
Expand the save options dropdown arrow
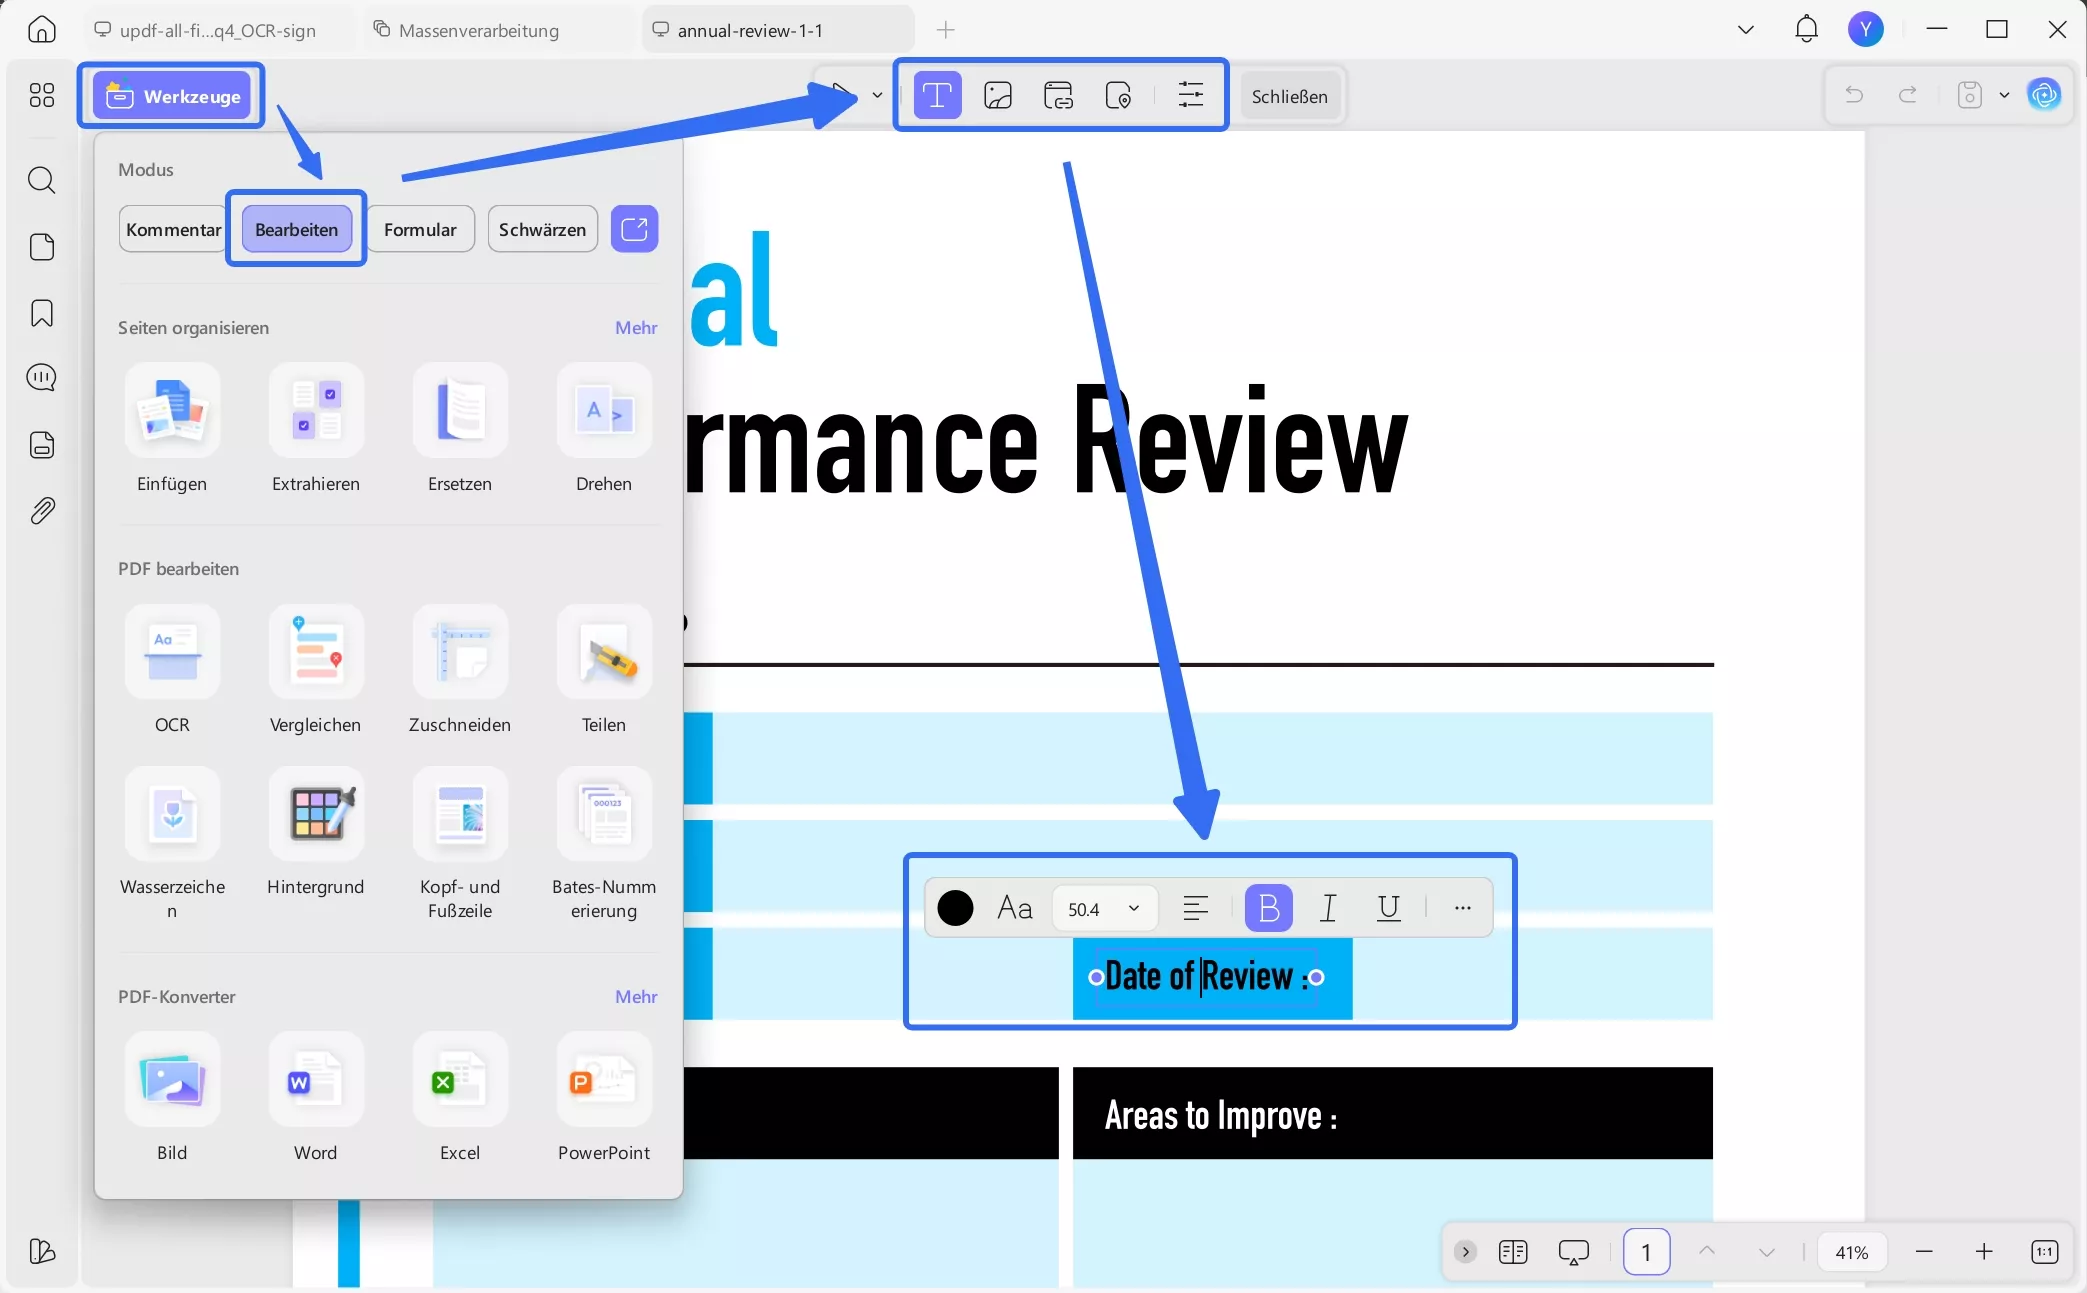click(x=2004, y=96)
